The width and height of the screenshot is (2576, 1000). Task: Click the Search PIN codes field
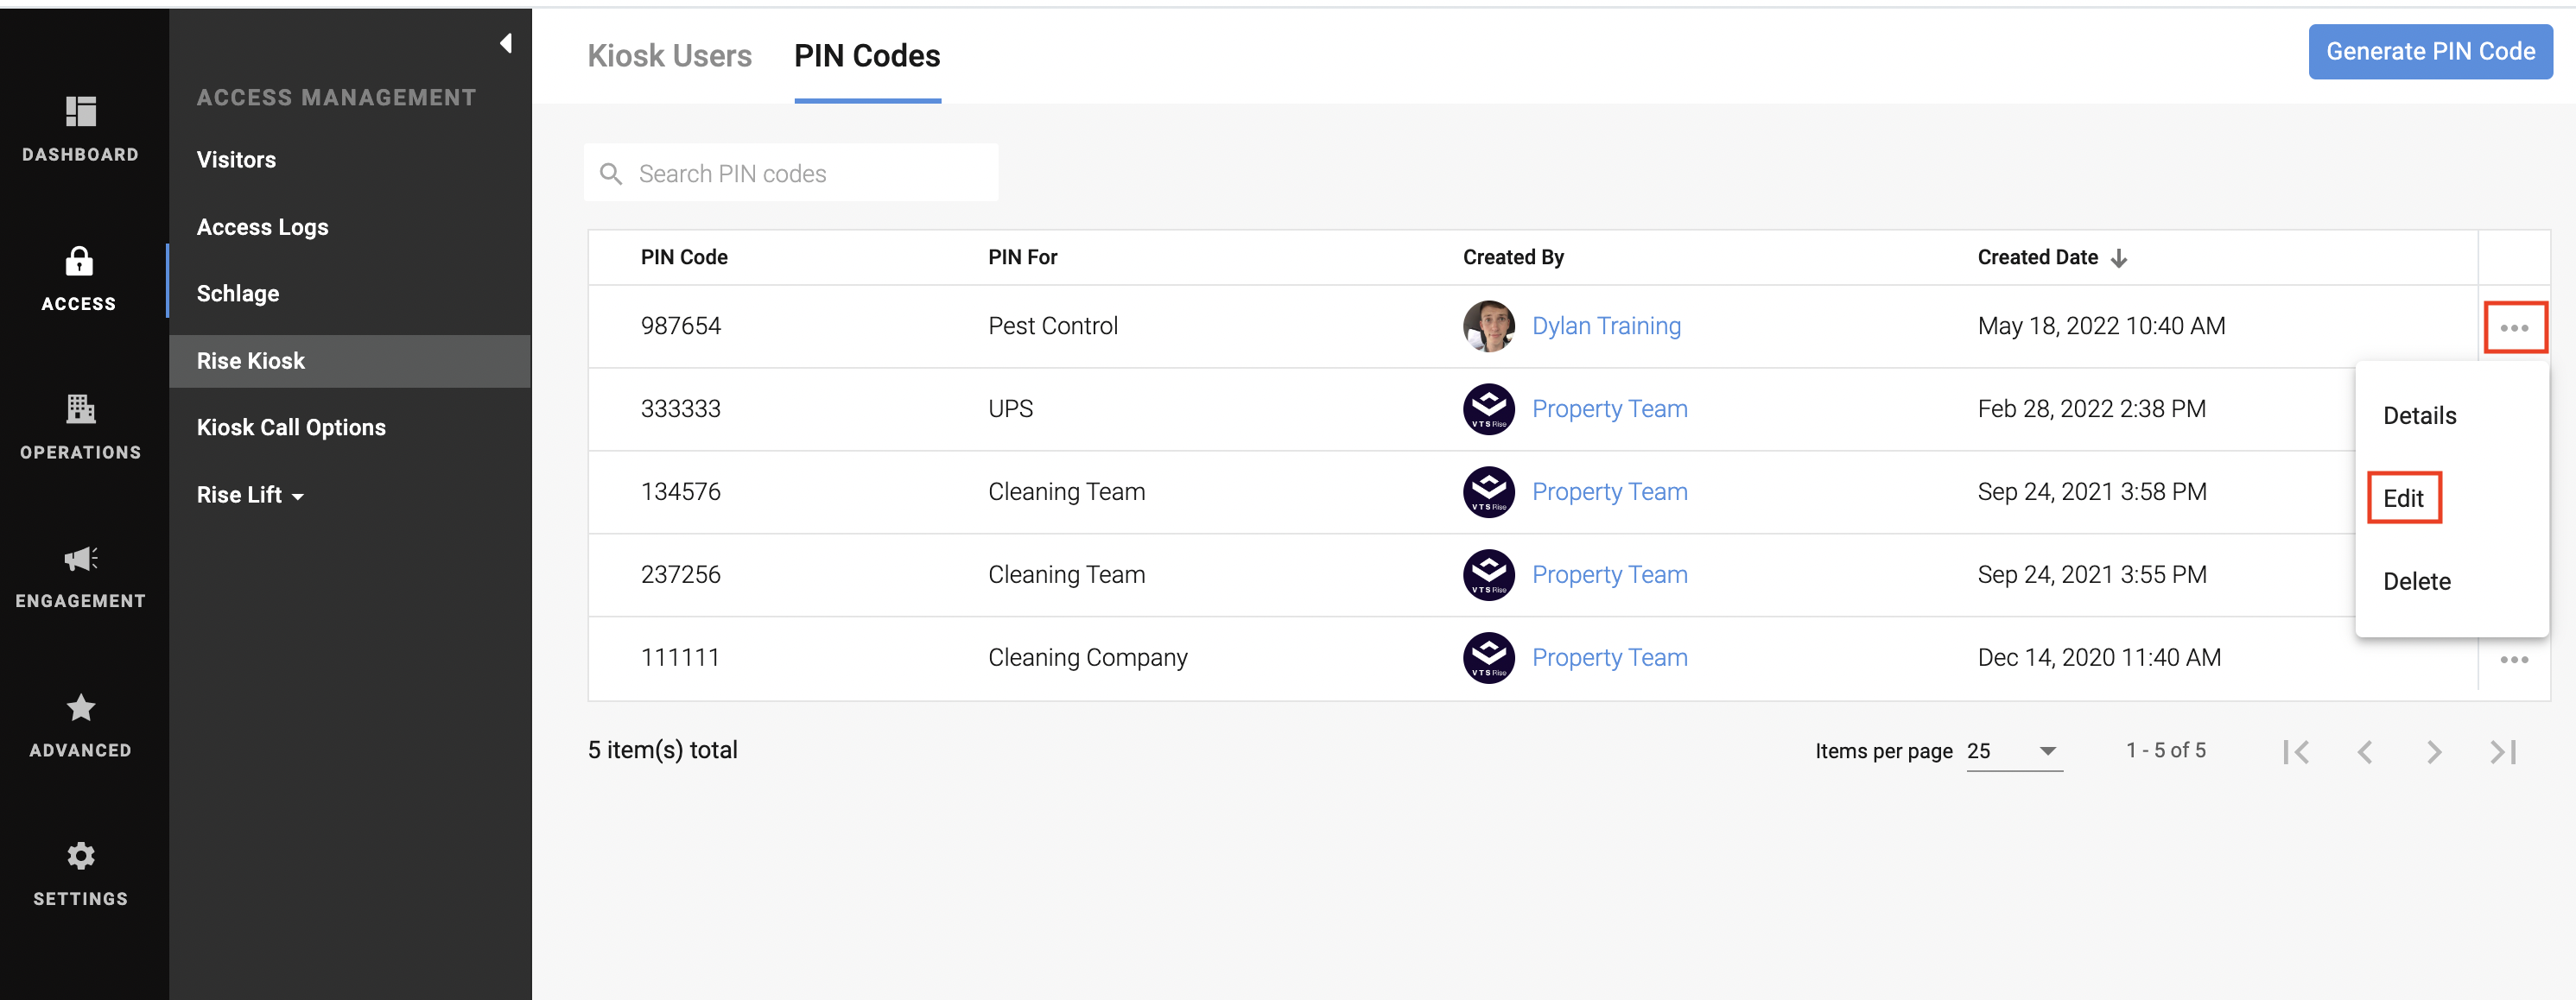tap(790, 173)
